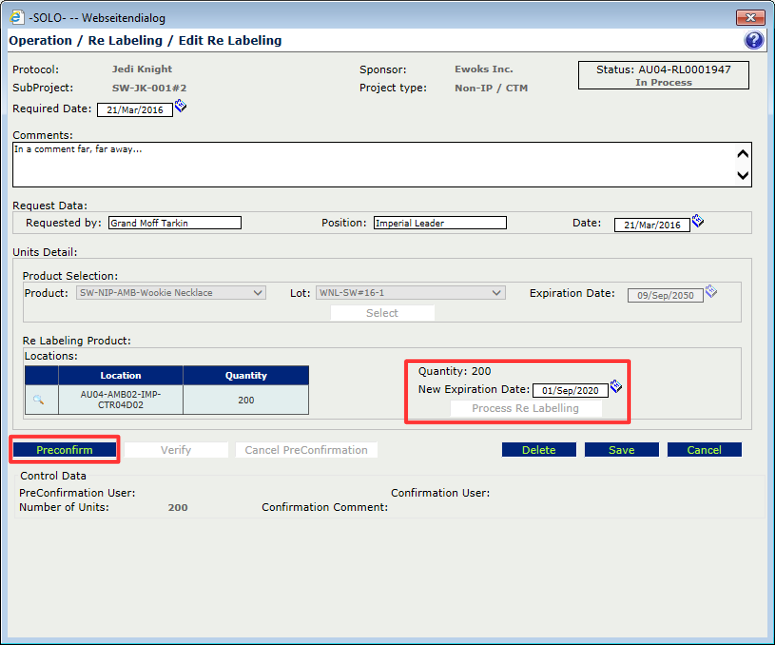
Task: Click protocol value Jedi Knight
Action: (142, 69)
